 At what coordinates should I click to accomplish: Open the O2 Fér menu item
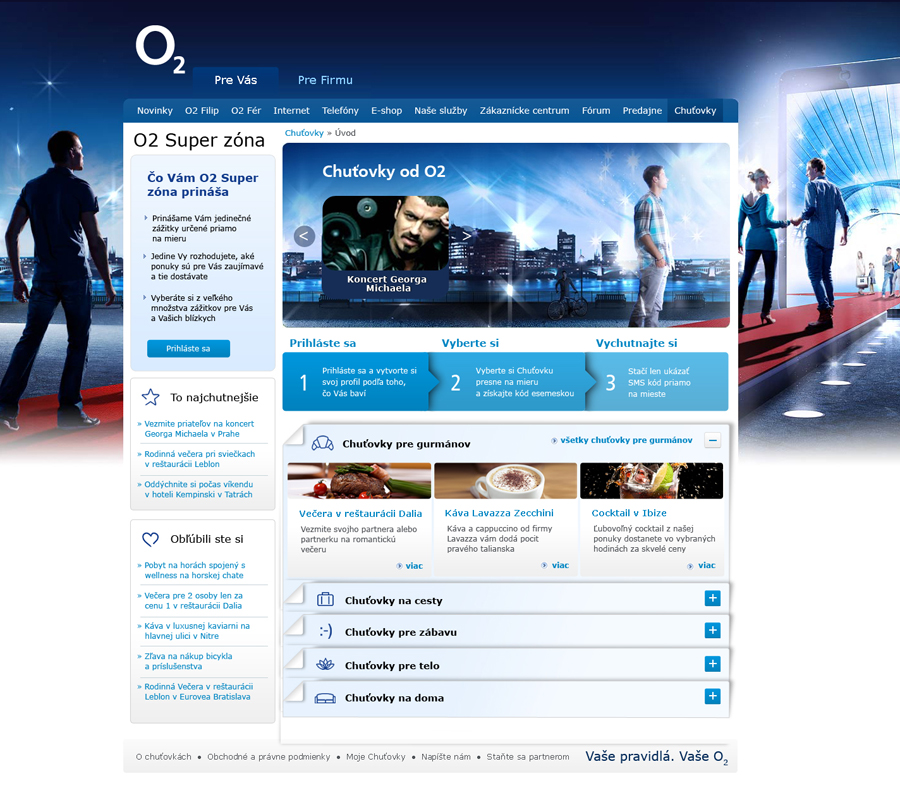point(246,111)
